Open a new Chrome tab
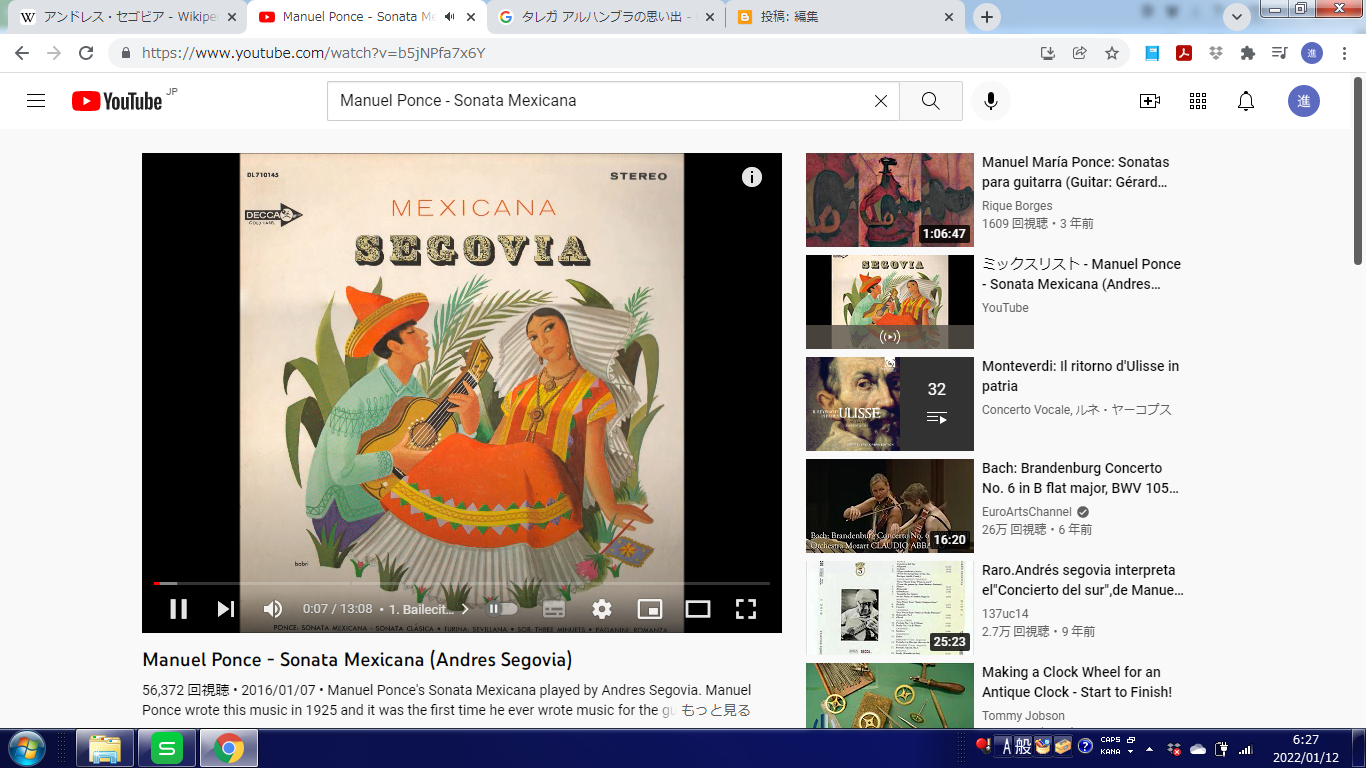This screenshot has width=1366, height=768. coord(987,17)
